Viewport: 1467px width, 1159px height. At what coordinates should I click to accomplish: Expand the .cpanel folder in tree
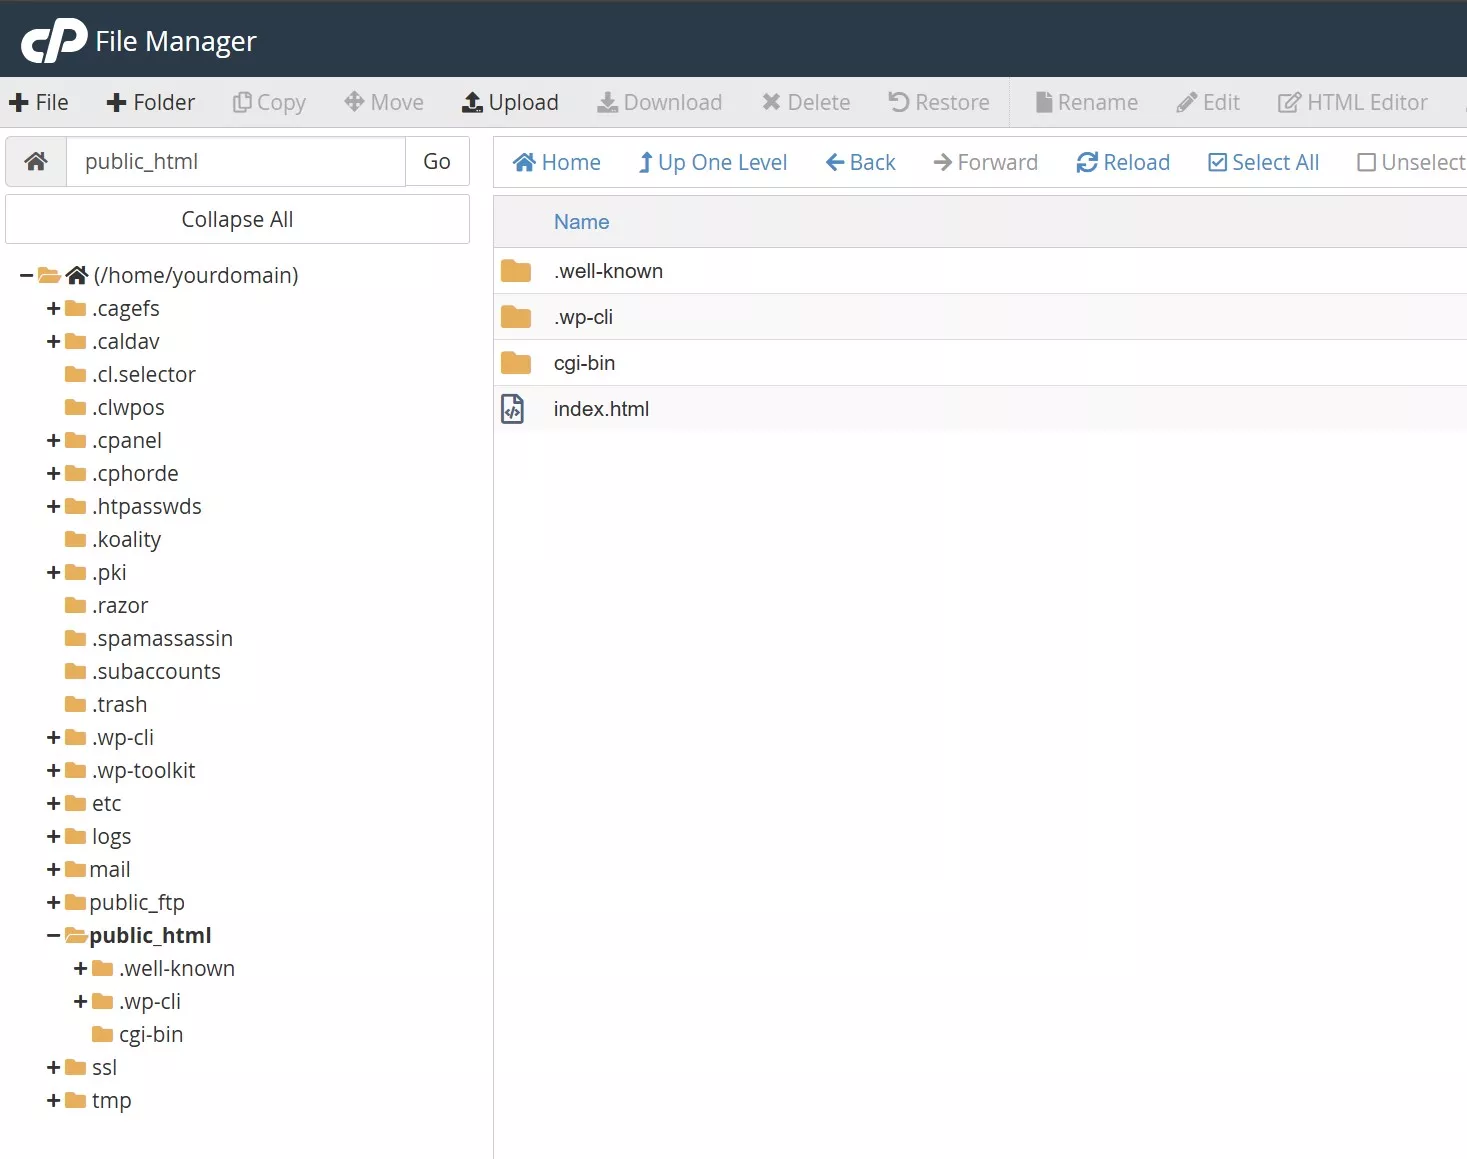point(54,441)
